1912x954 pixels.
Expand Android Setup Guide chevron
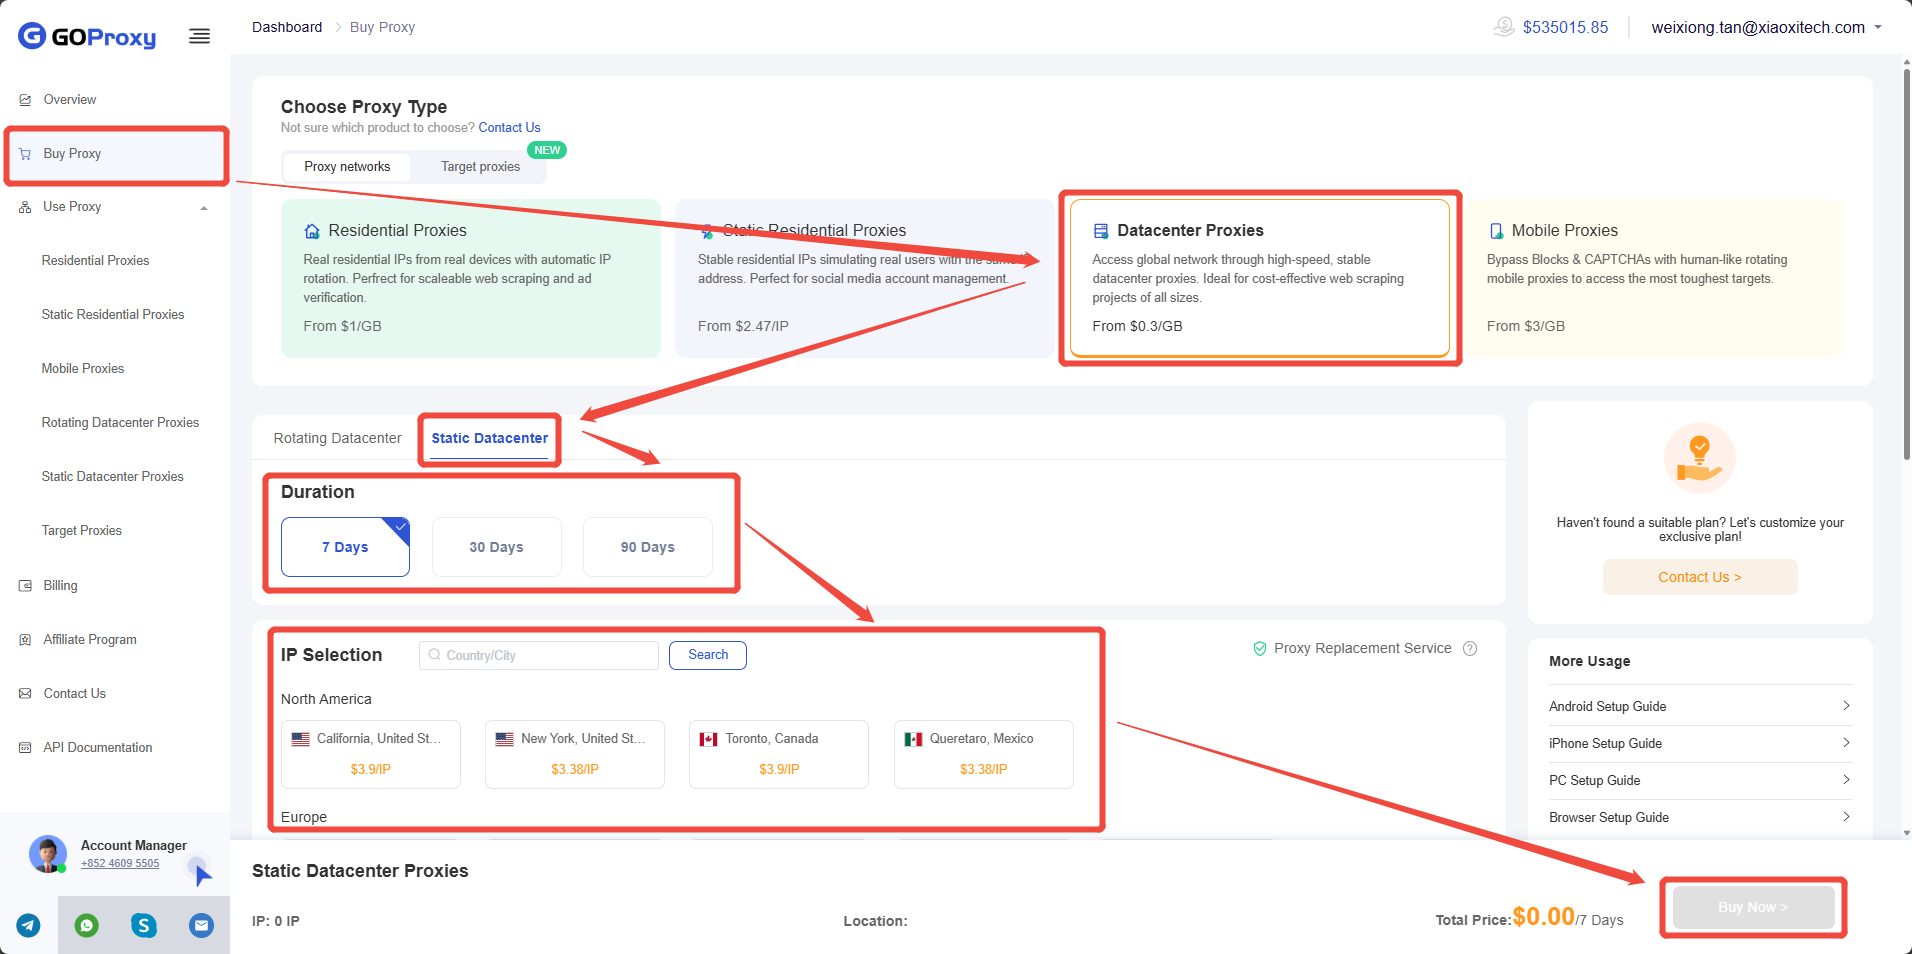click(x=1846, y=706)
